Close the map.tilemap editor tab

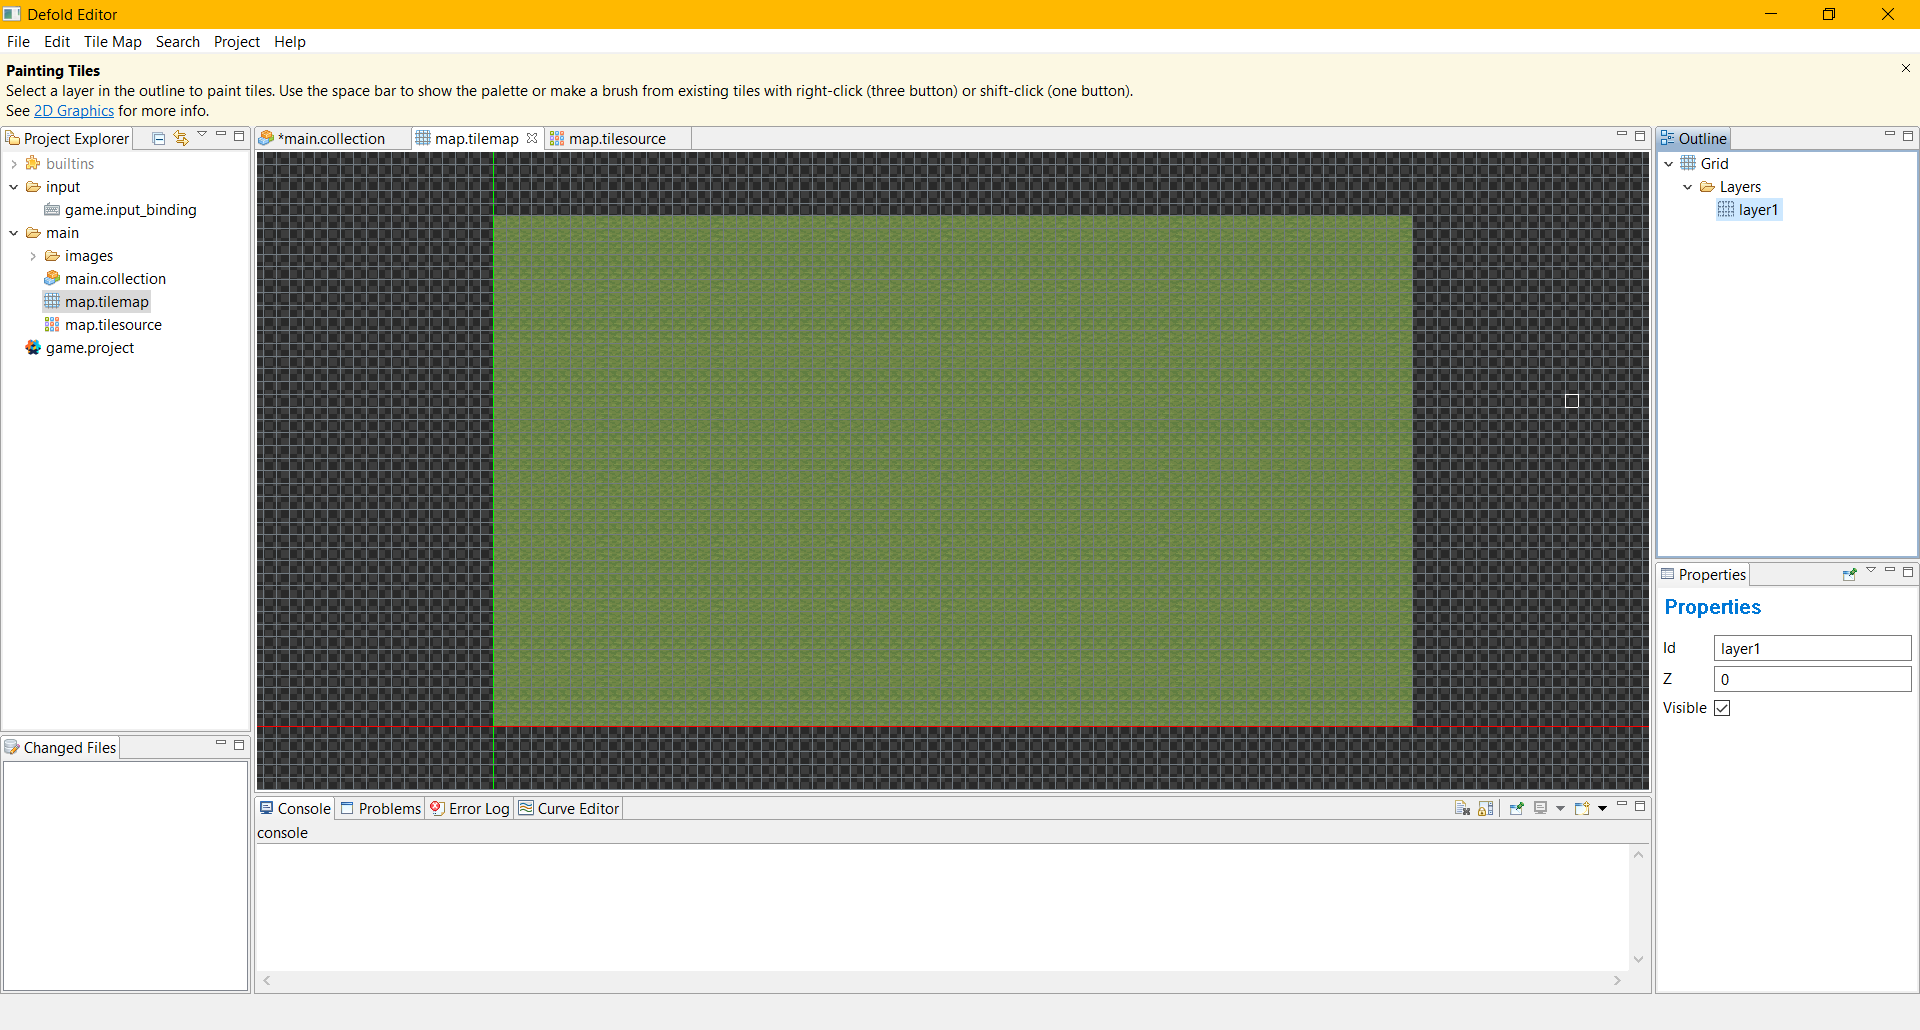[x=532, y=138]
